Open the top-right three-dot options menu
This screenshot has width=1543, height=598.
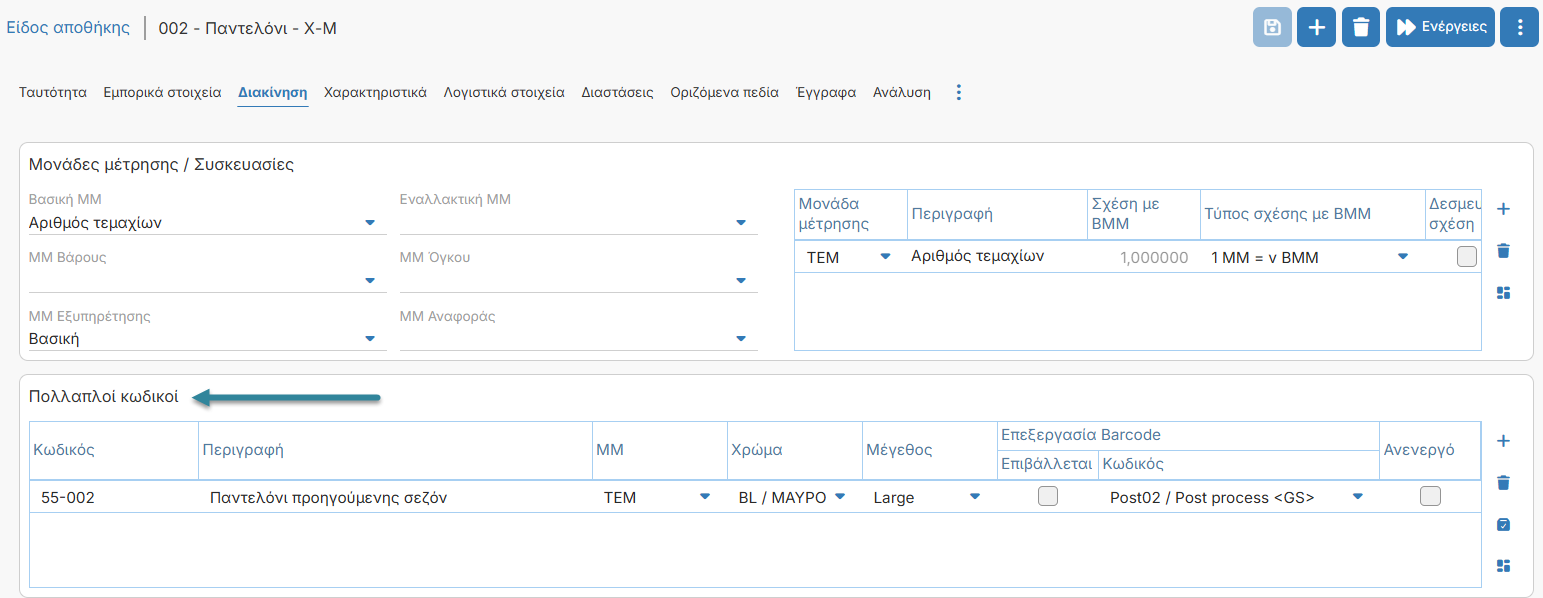[x=1520, y=27]
